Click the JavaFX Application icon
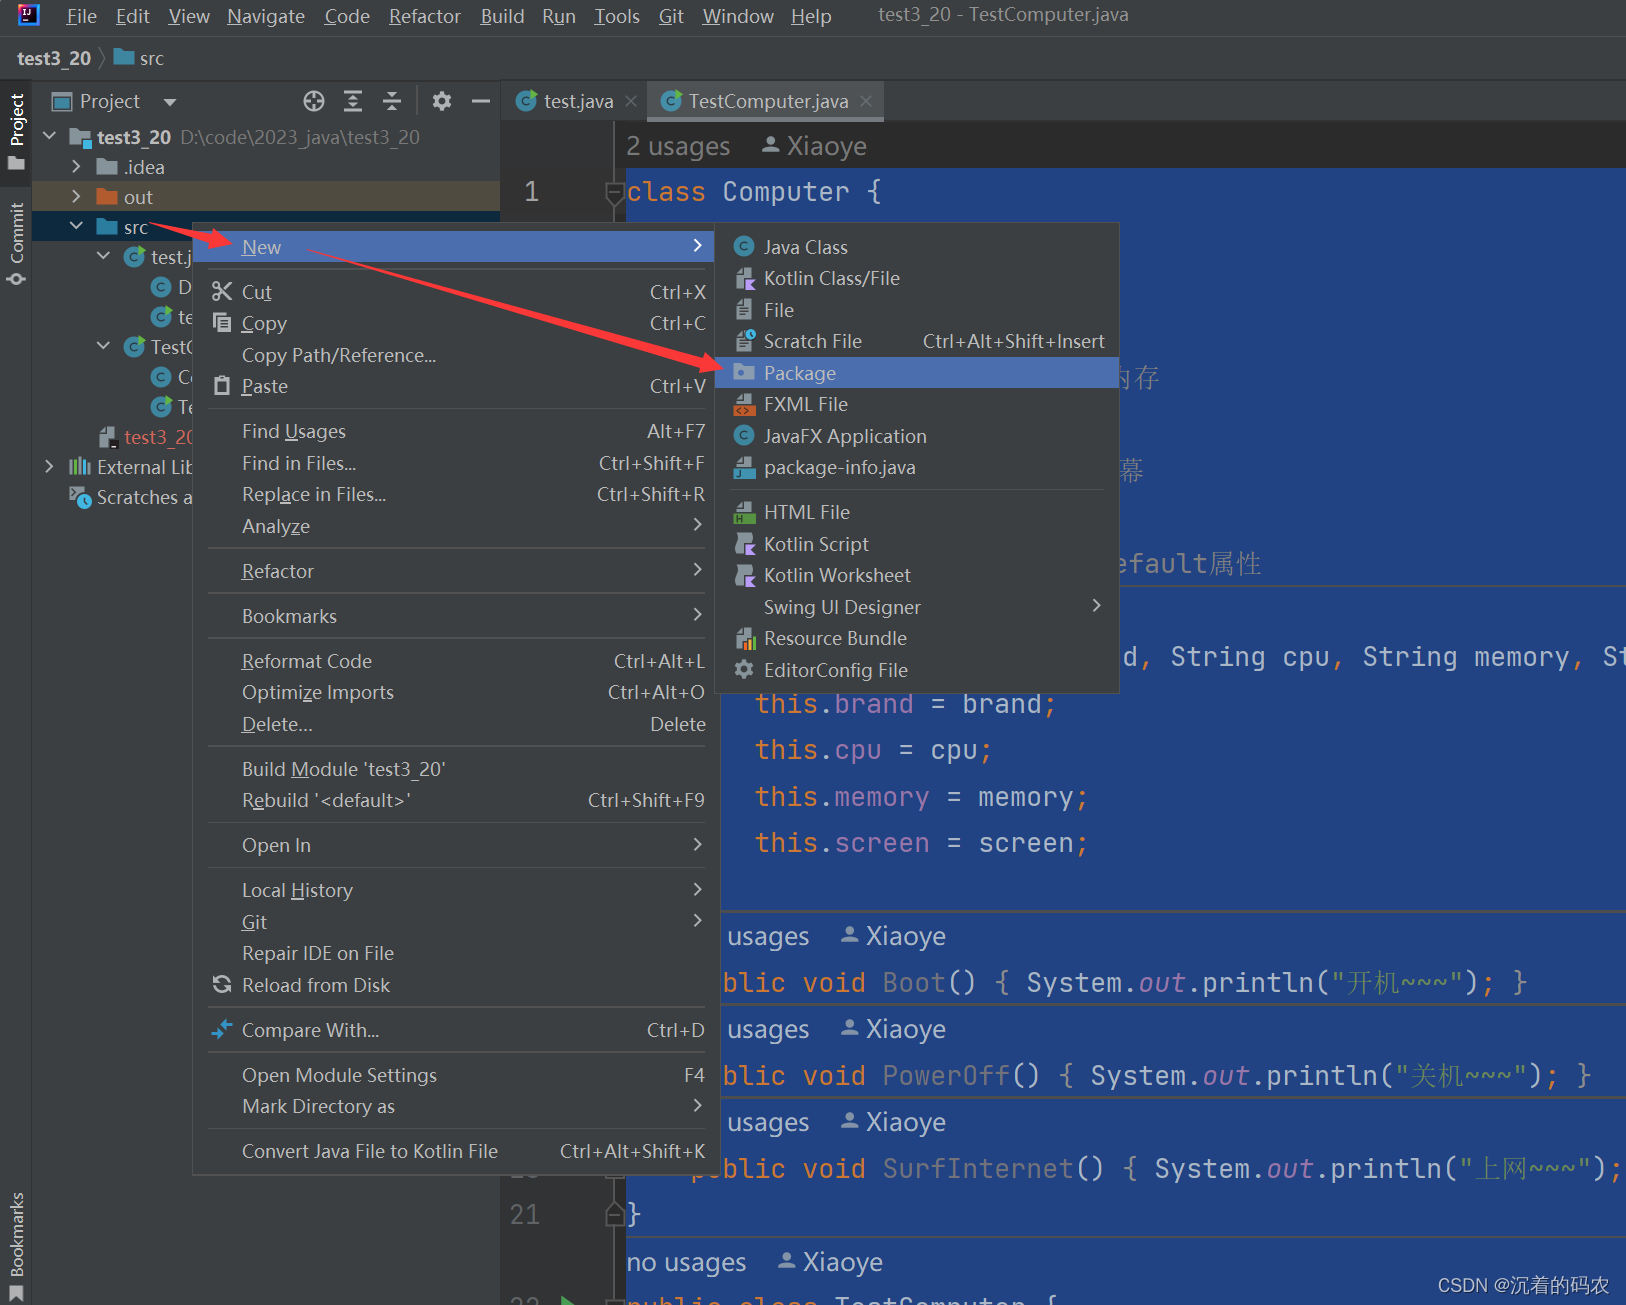Image resolution: width=1626 pixels, height=1305 pixels. tap(744, 436)
